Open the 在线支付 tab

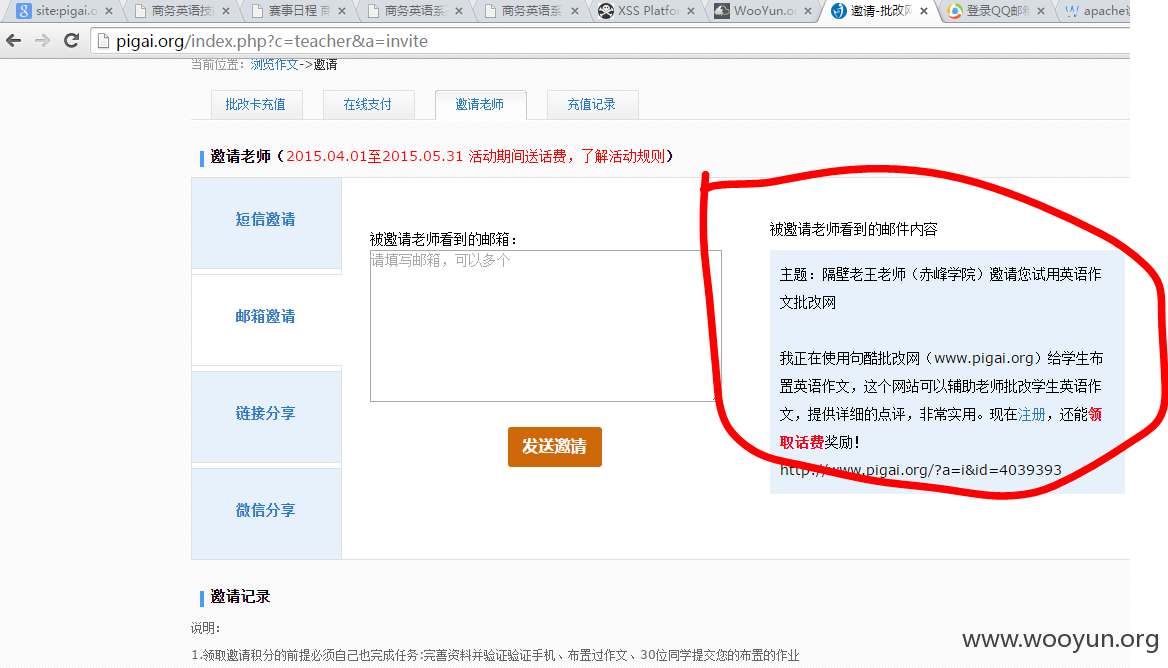tap(367, 104)
